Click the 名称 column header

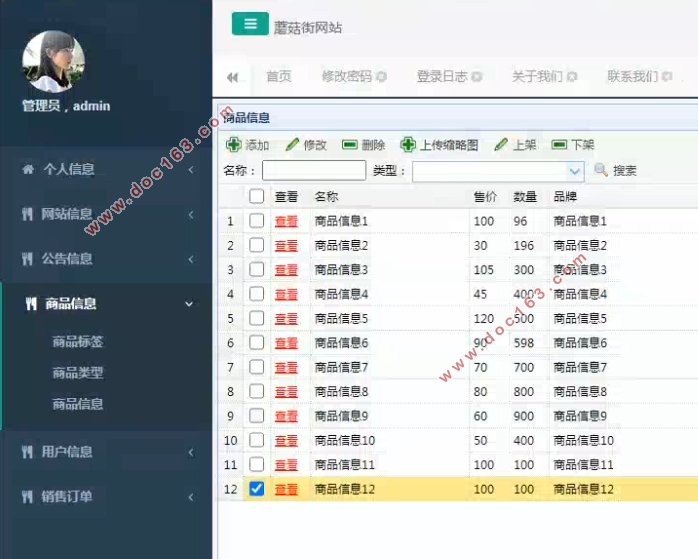pyautogui.click(x=326, y=196)
